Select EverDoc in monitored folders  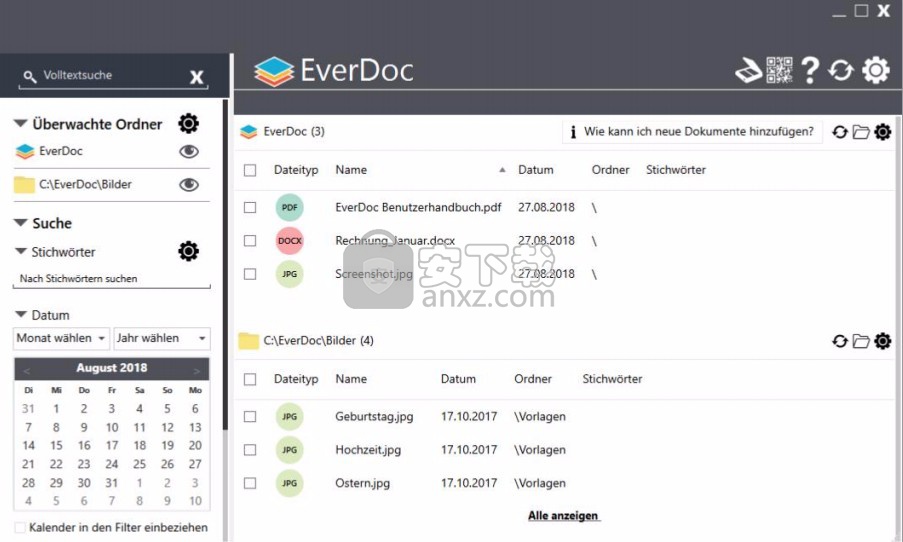[x=60, y=151]
